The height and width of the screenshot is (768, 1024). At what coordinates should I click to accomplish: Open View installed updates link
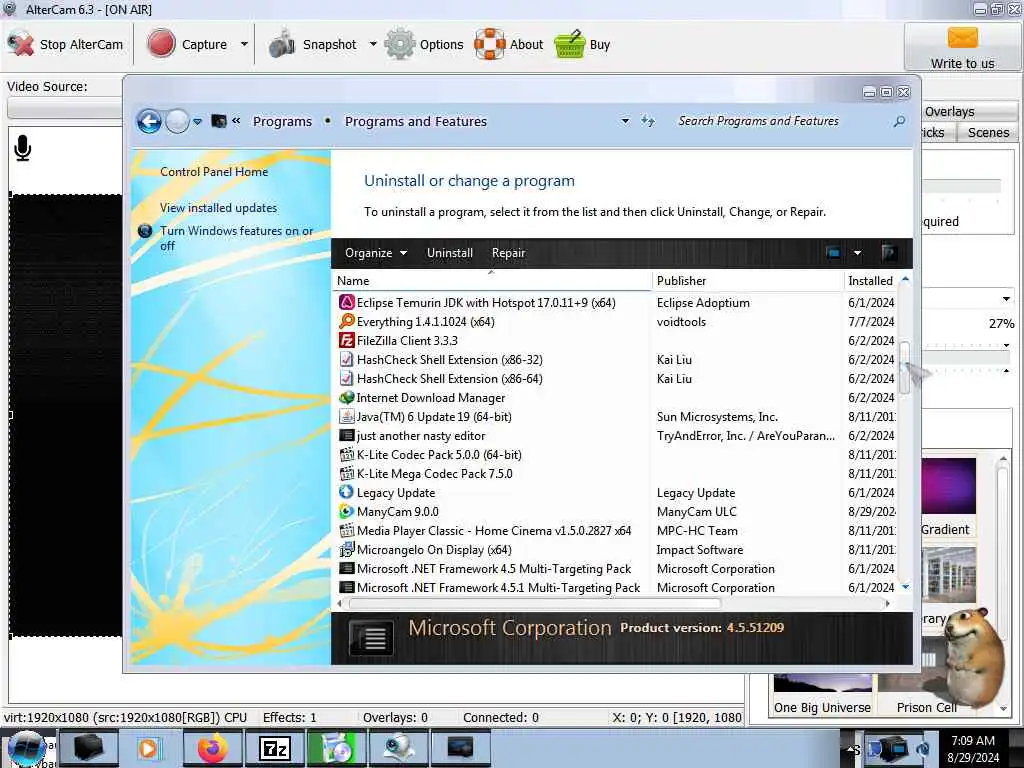[218, 208]
